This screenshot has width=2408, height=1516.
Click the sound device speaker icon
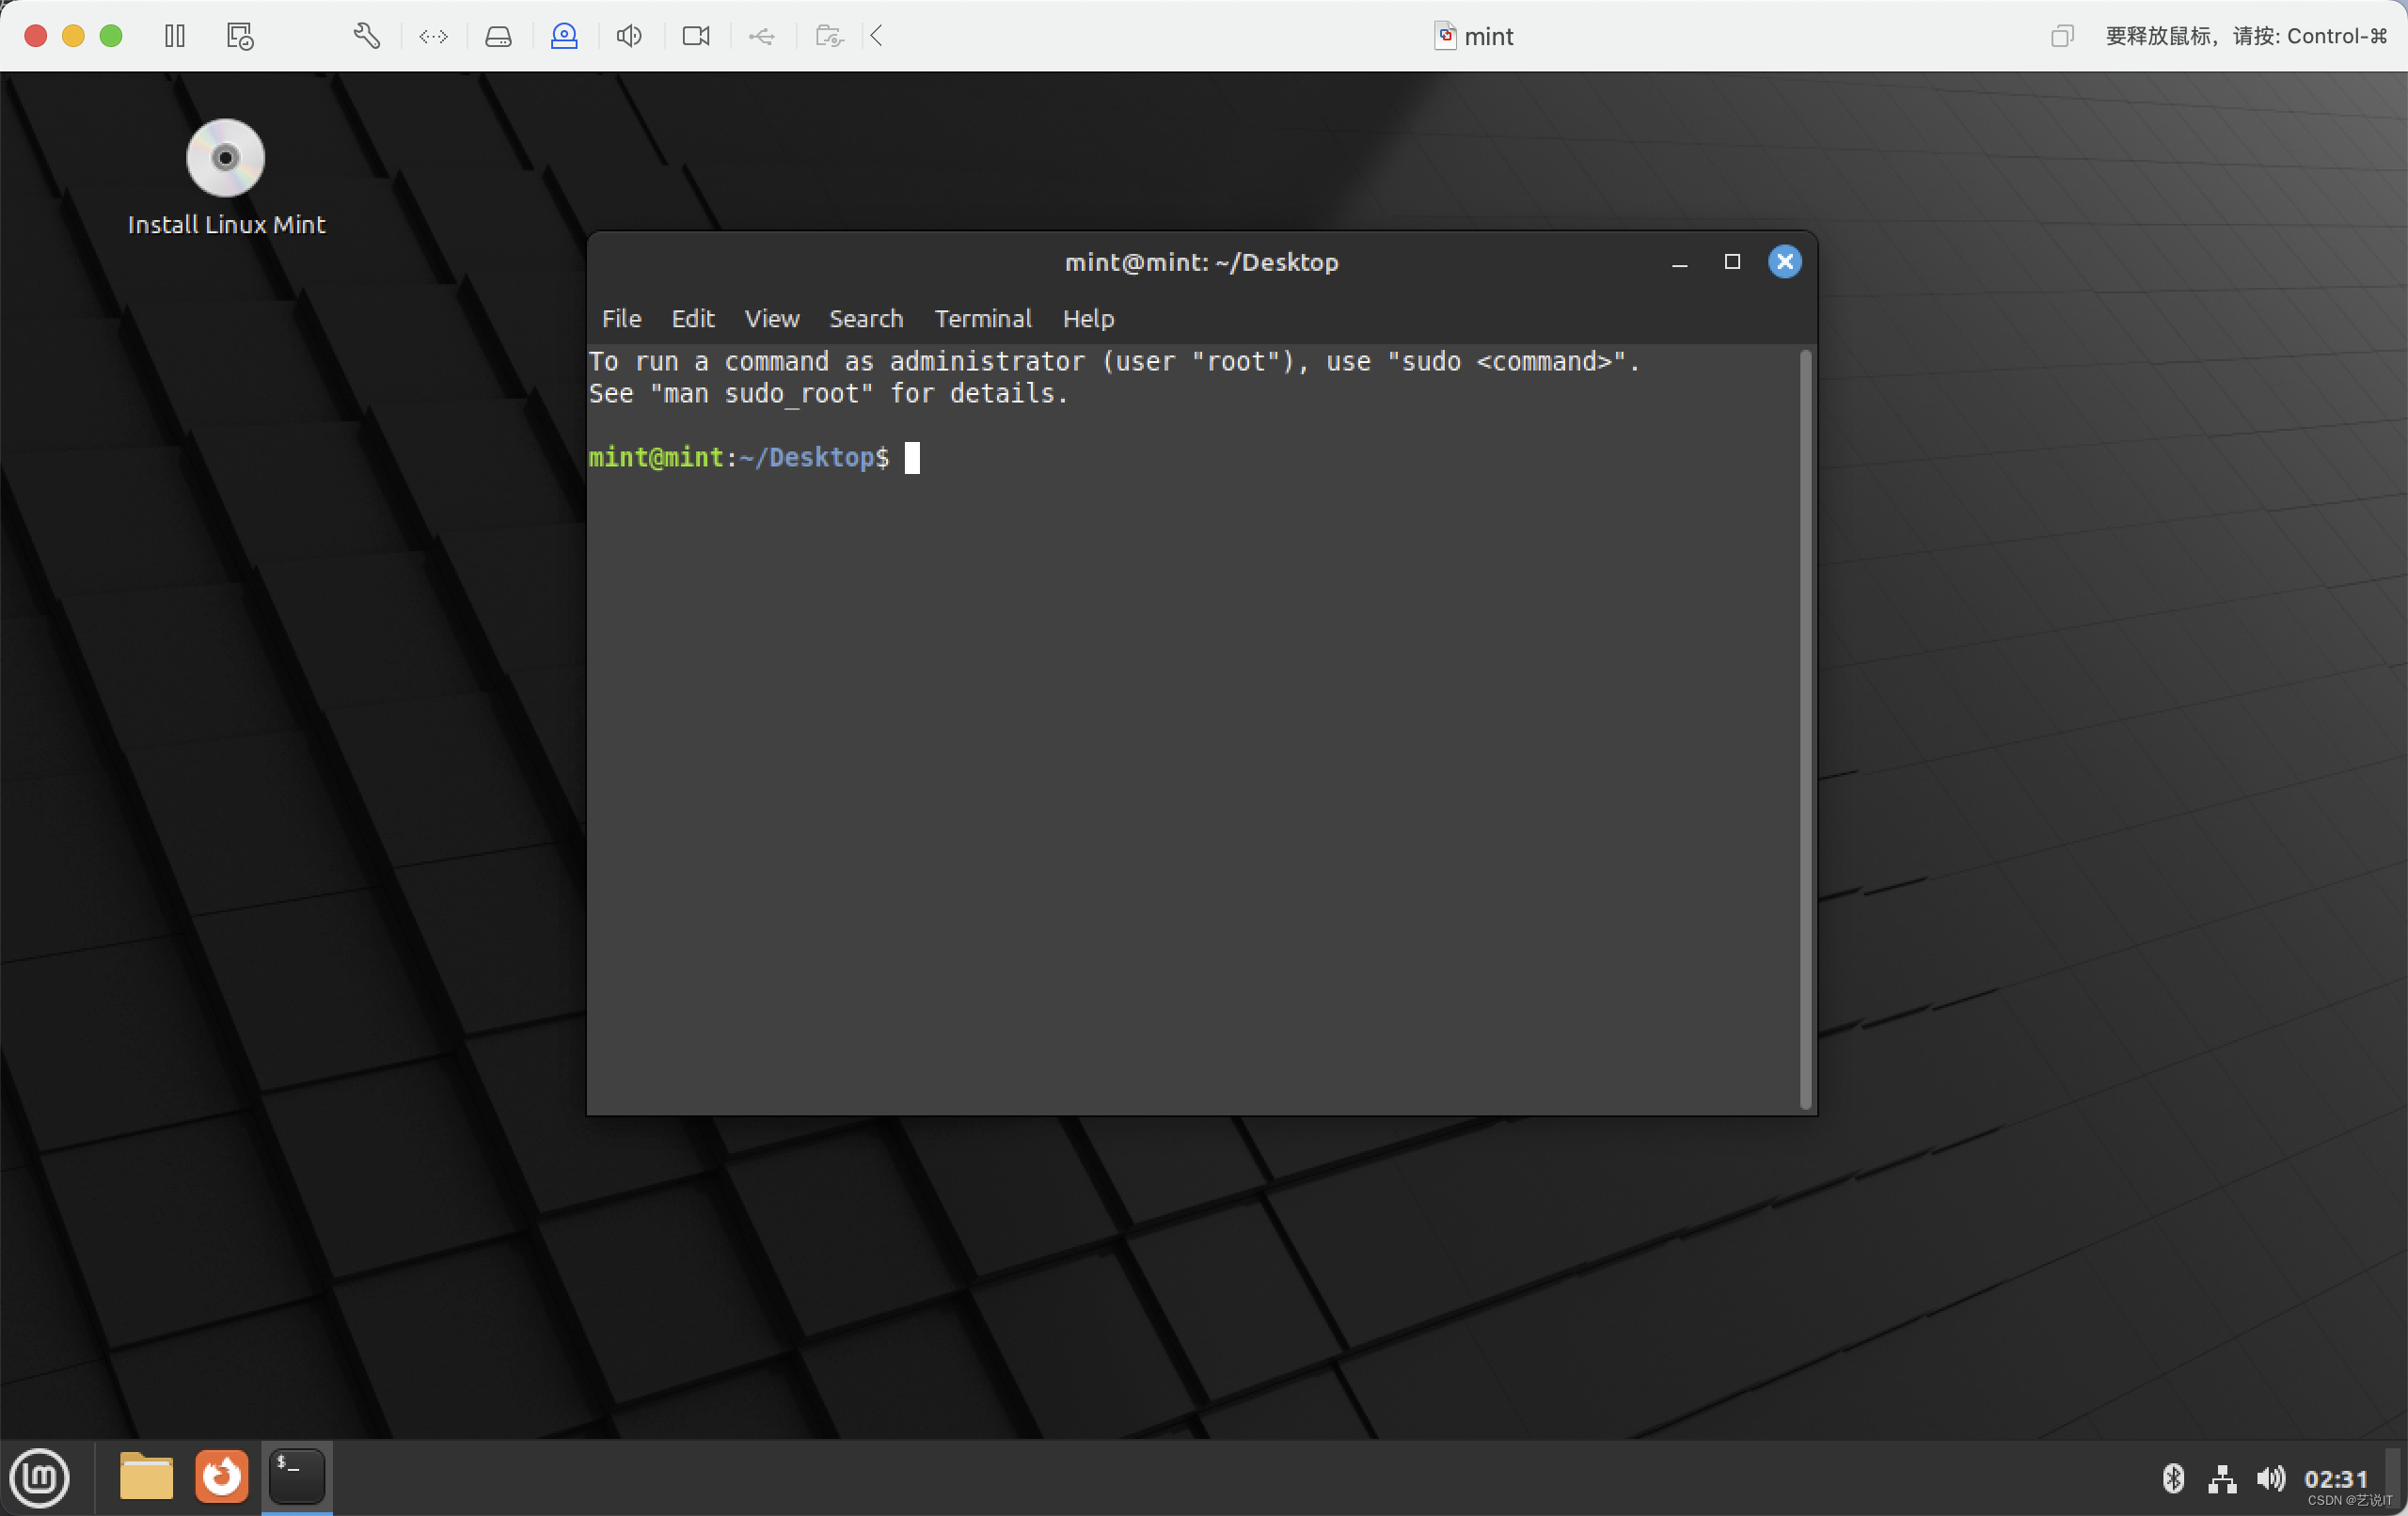629,36
